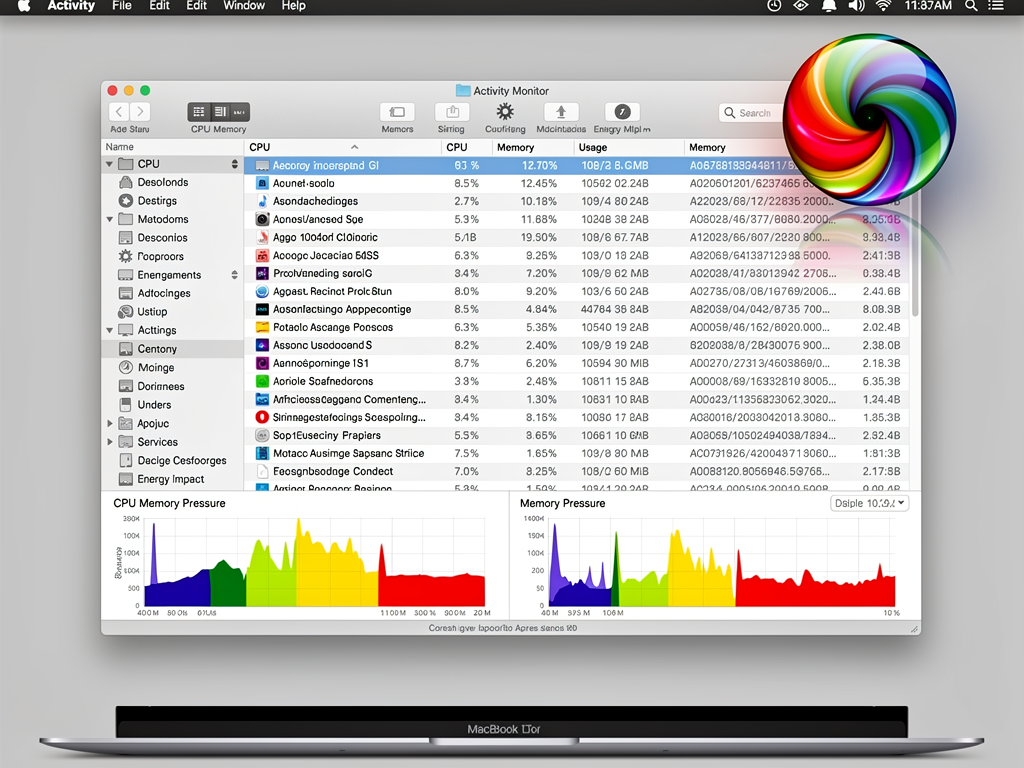Click the Mdcintadas upload arrow icon

pyautogui.click(x=561, y=112)
